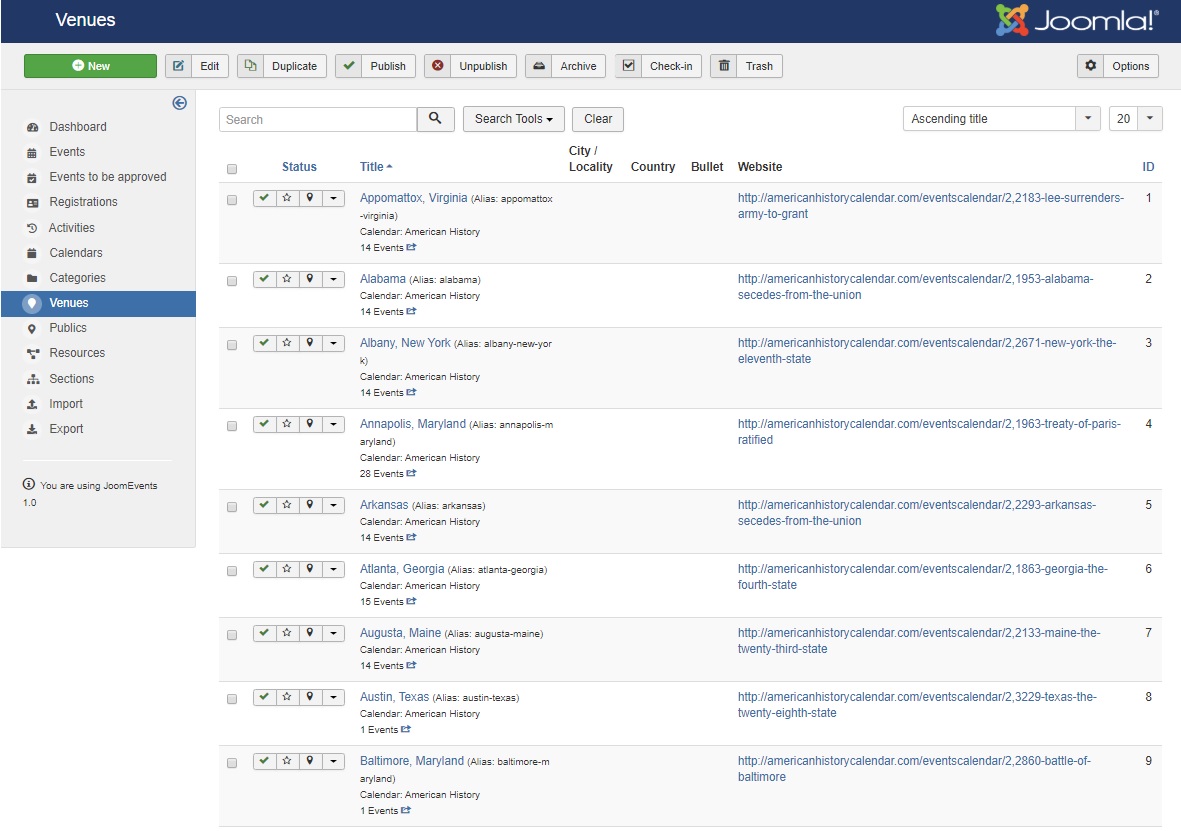Go to Categories in the sidebar menu
Screen dimensions: 1181x831
click(77, 278)
